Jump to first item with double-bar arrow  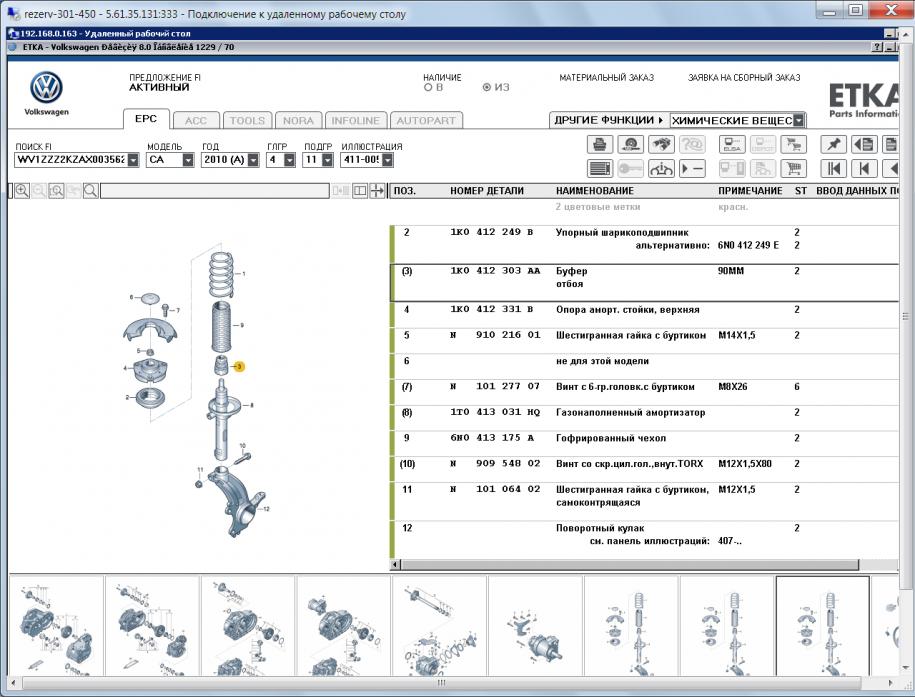tap(833, 169)
